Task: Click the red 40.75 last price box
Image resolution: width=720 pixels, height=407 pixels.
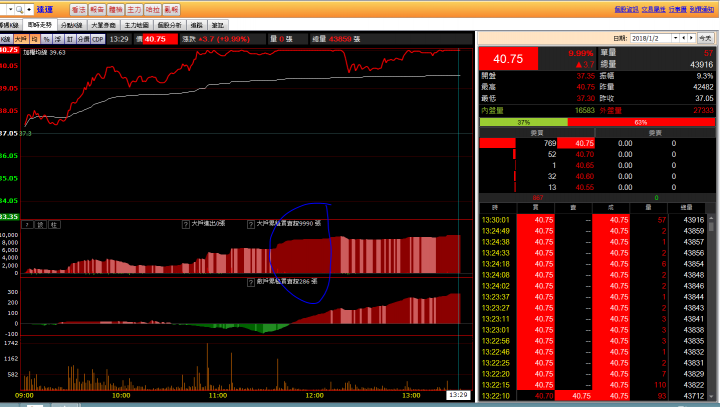Action: click(508, 59)
